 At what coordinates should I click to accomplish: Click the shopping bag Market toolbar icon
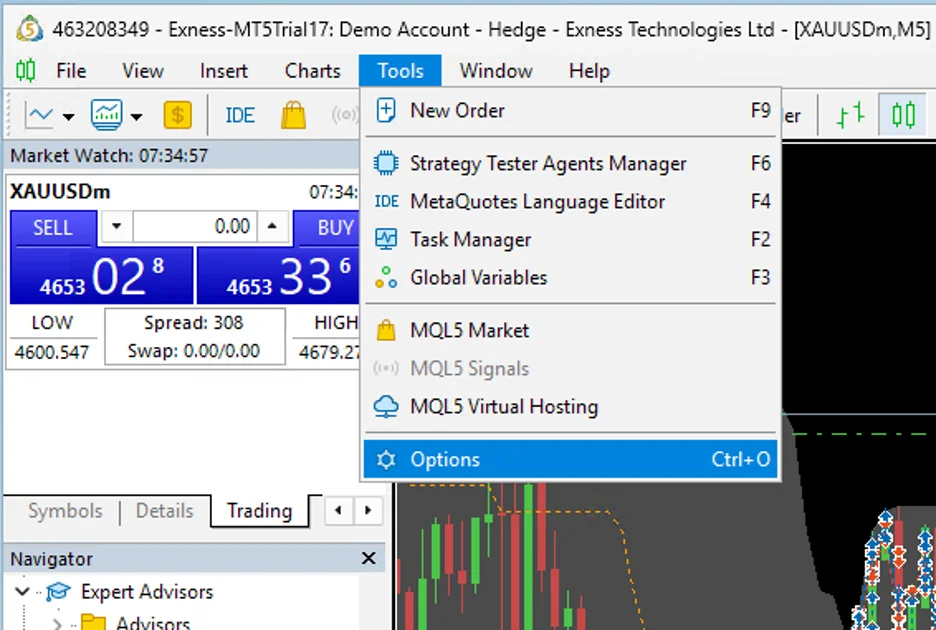293,115
